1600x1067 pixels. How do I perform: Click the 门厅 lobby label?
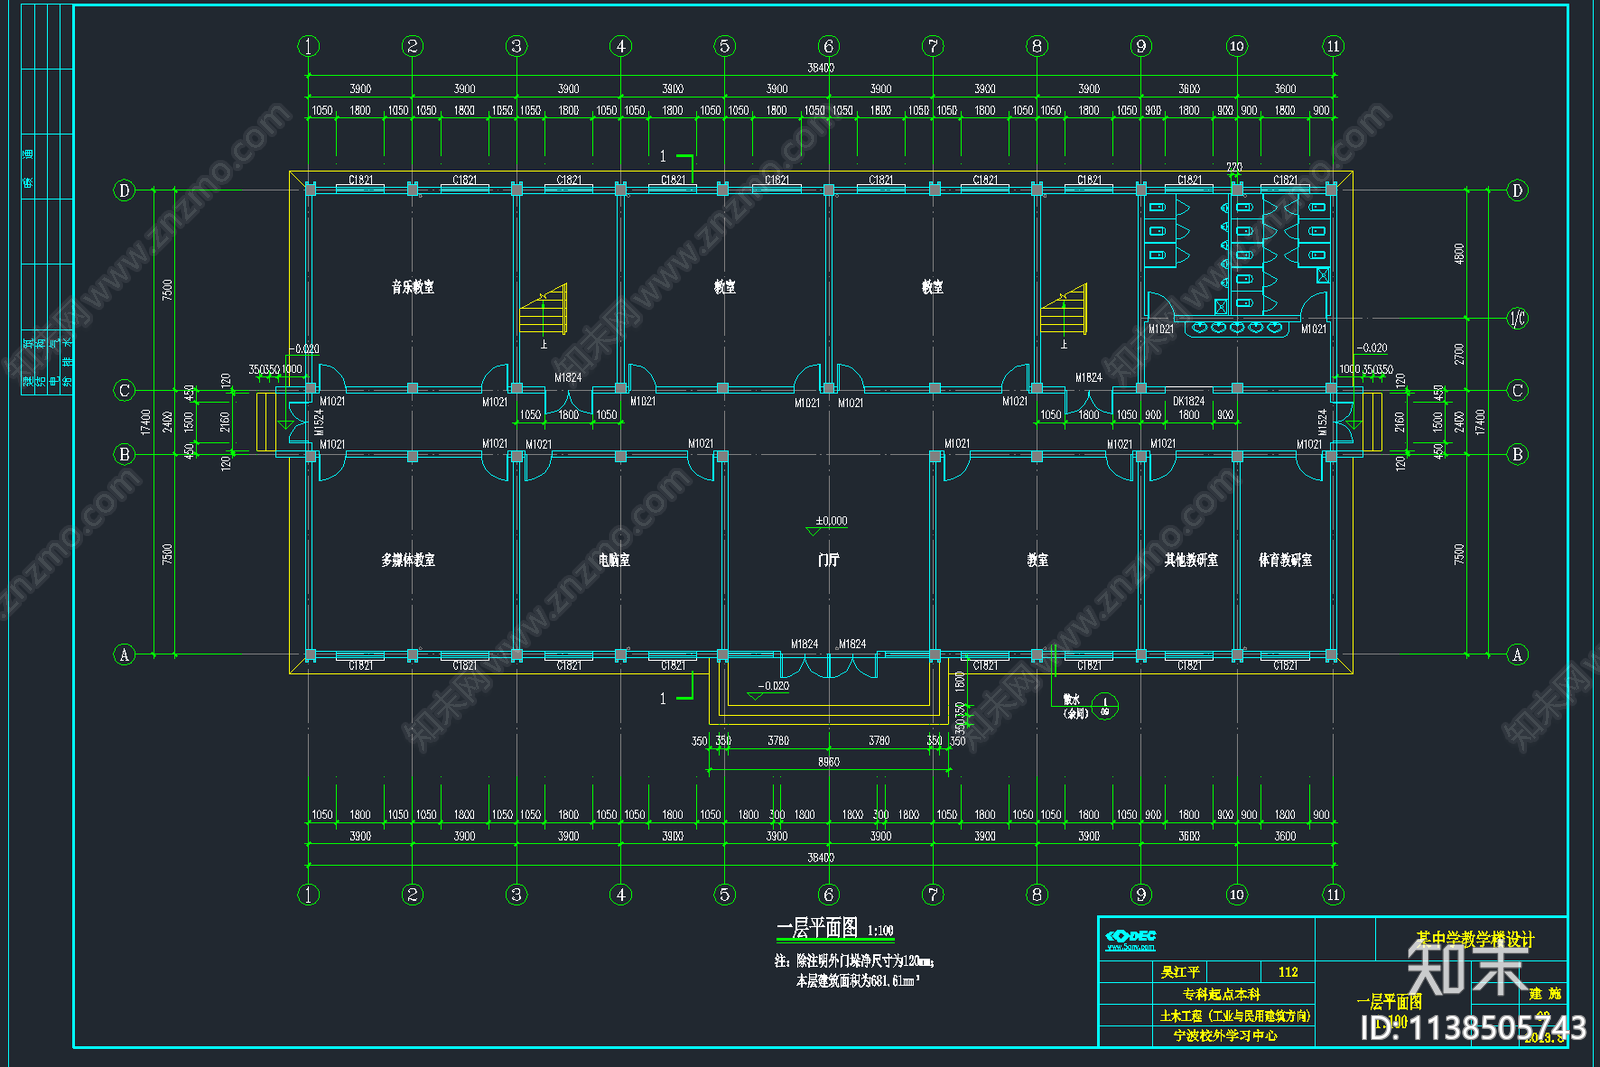[x=829, y=560]
